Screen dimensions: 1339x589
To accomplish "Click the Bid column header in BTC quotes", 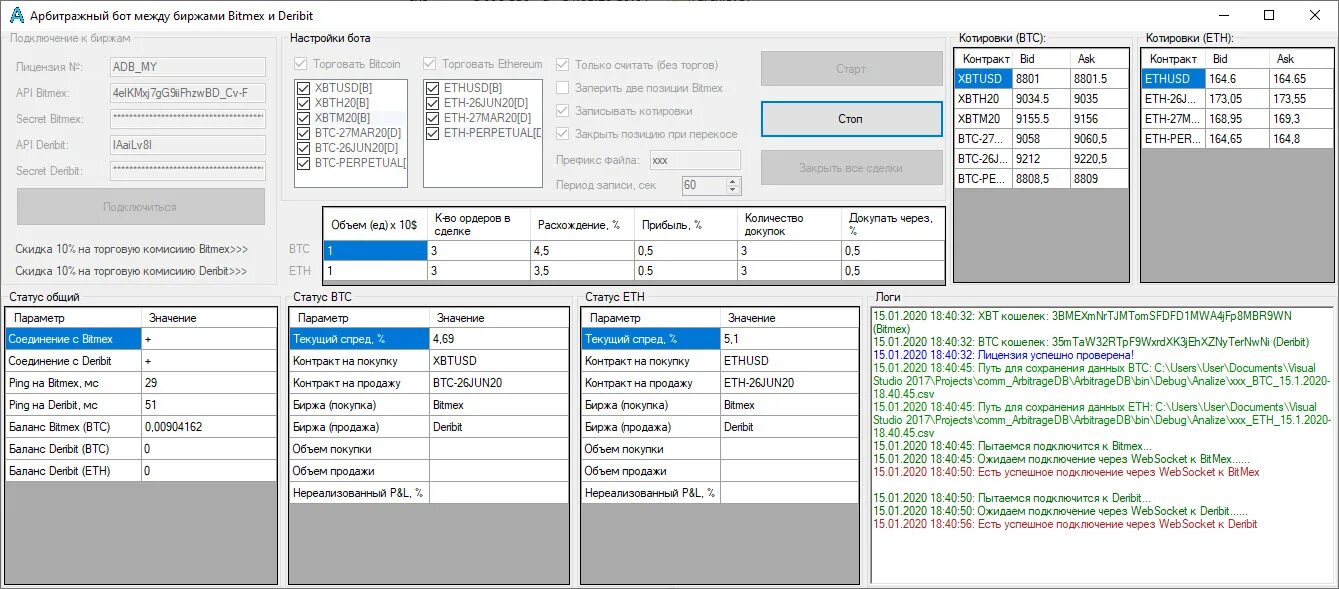I will 1041,59.
